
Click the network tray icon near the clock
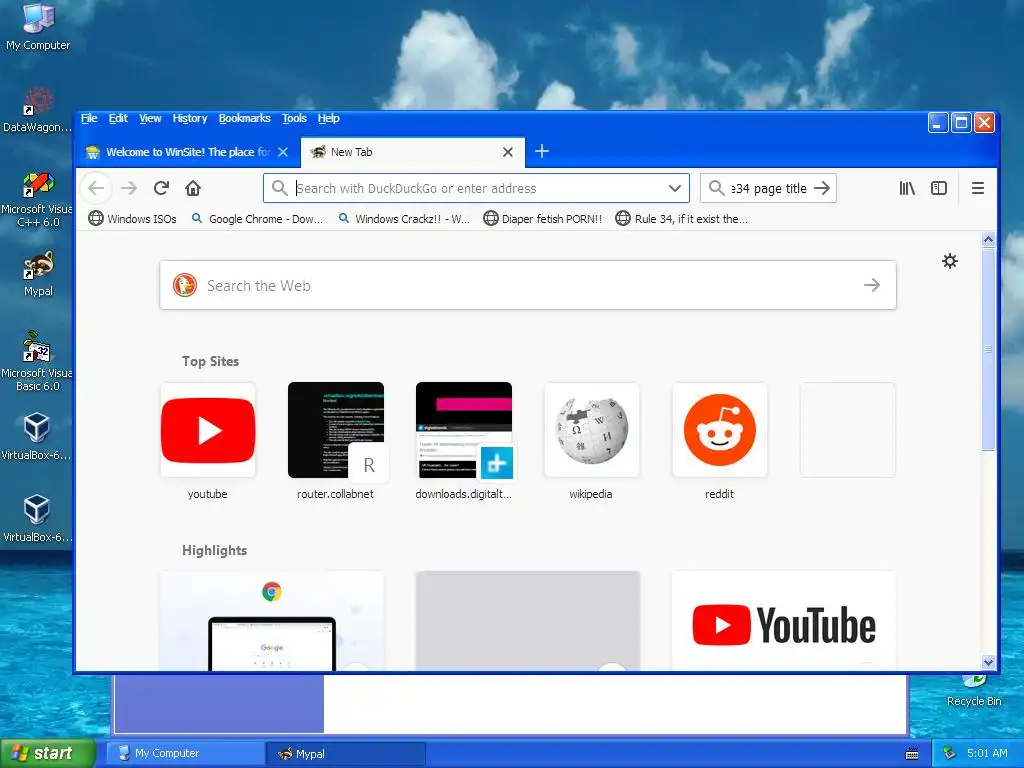pos(950,753)
